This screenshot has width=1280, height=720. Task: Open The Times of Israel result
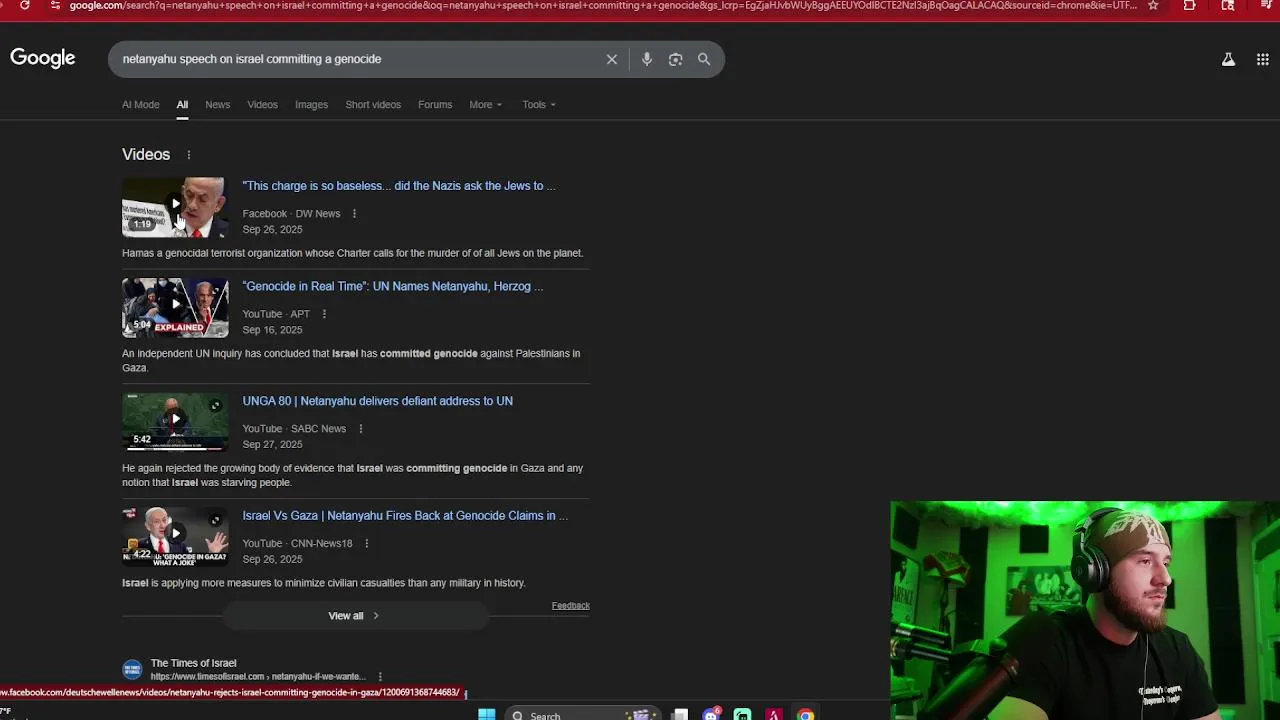pyautogui.click(x=194, y=663)
